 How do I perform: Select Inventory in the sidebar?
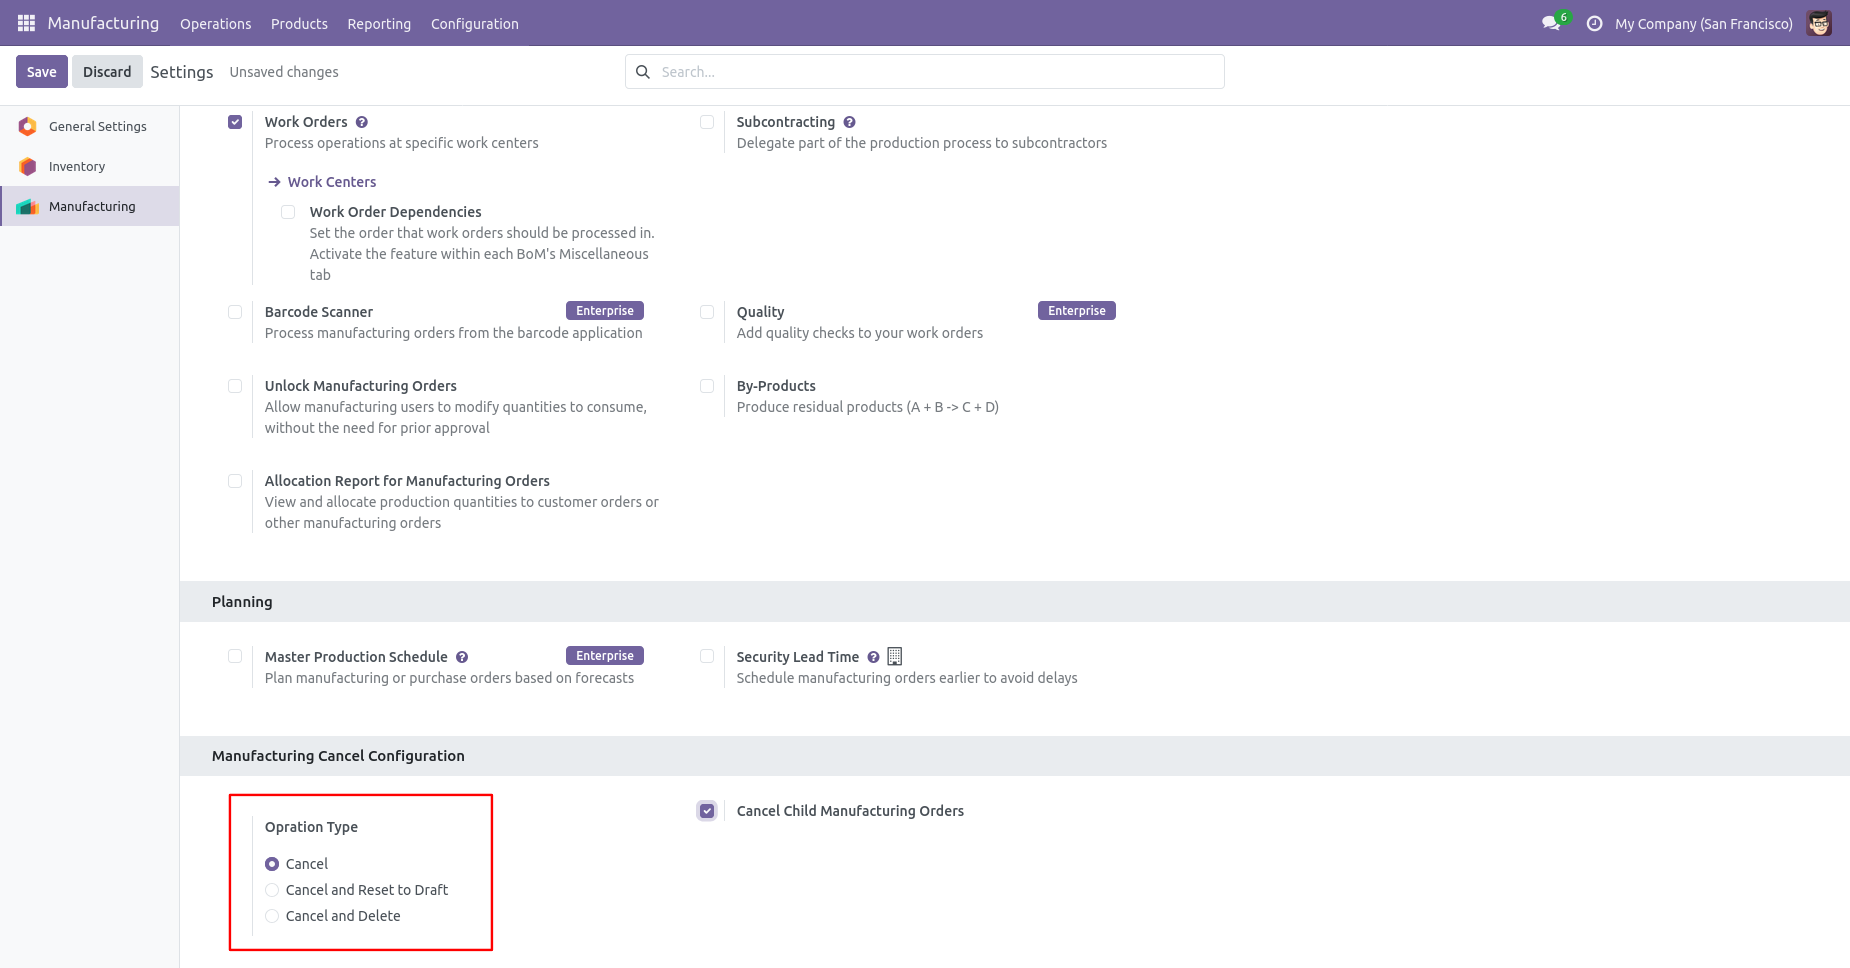pos(90,166)
